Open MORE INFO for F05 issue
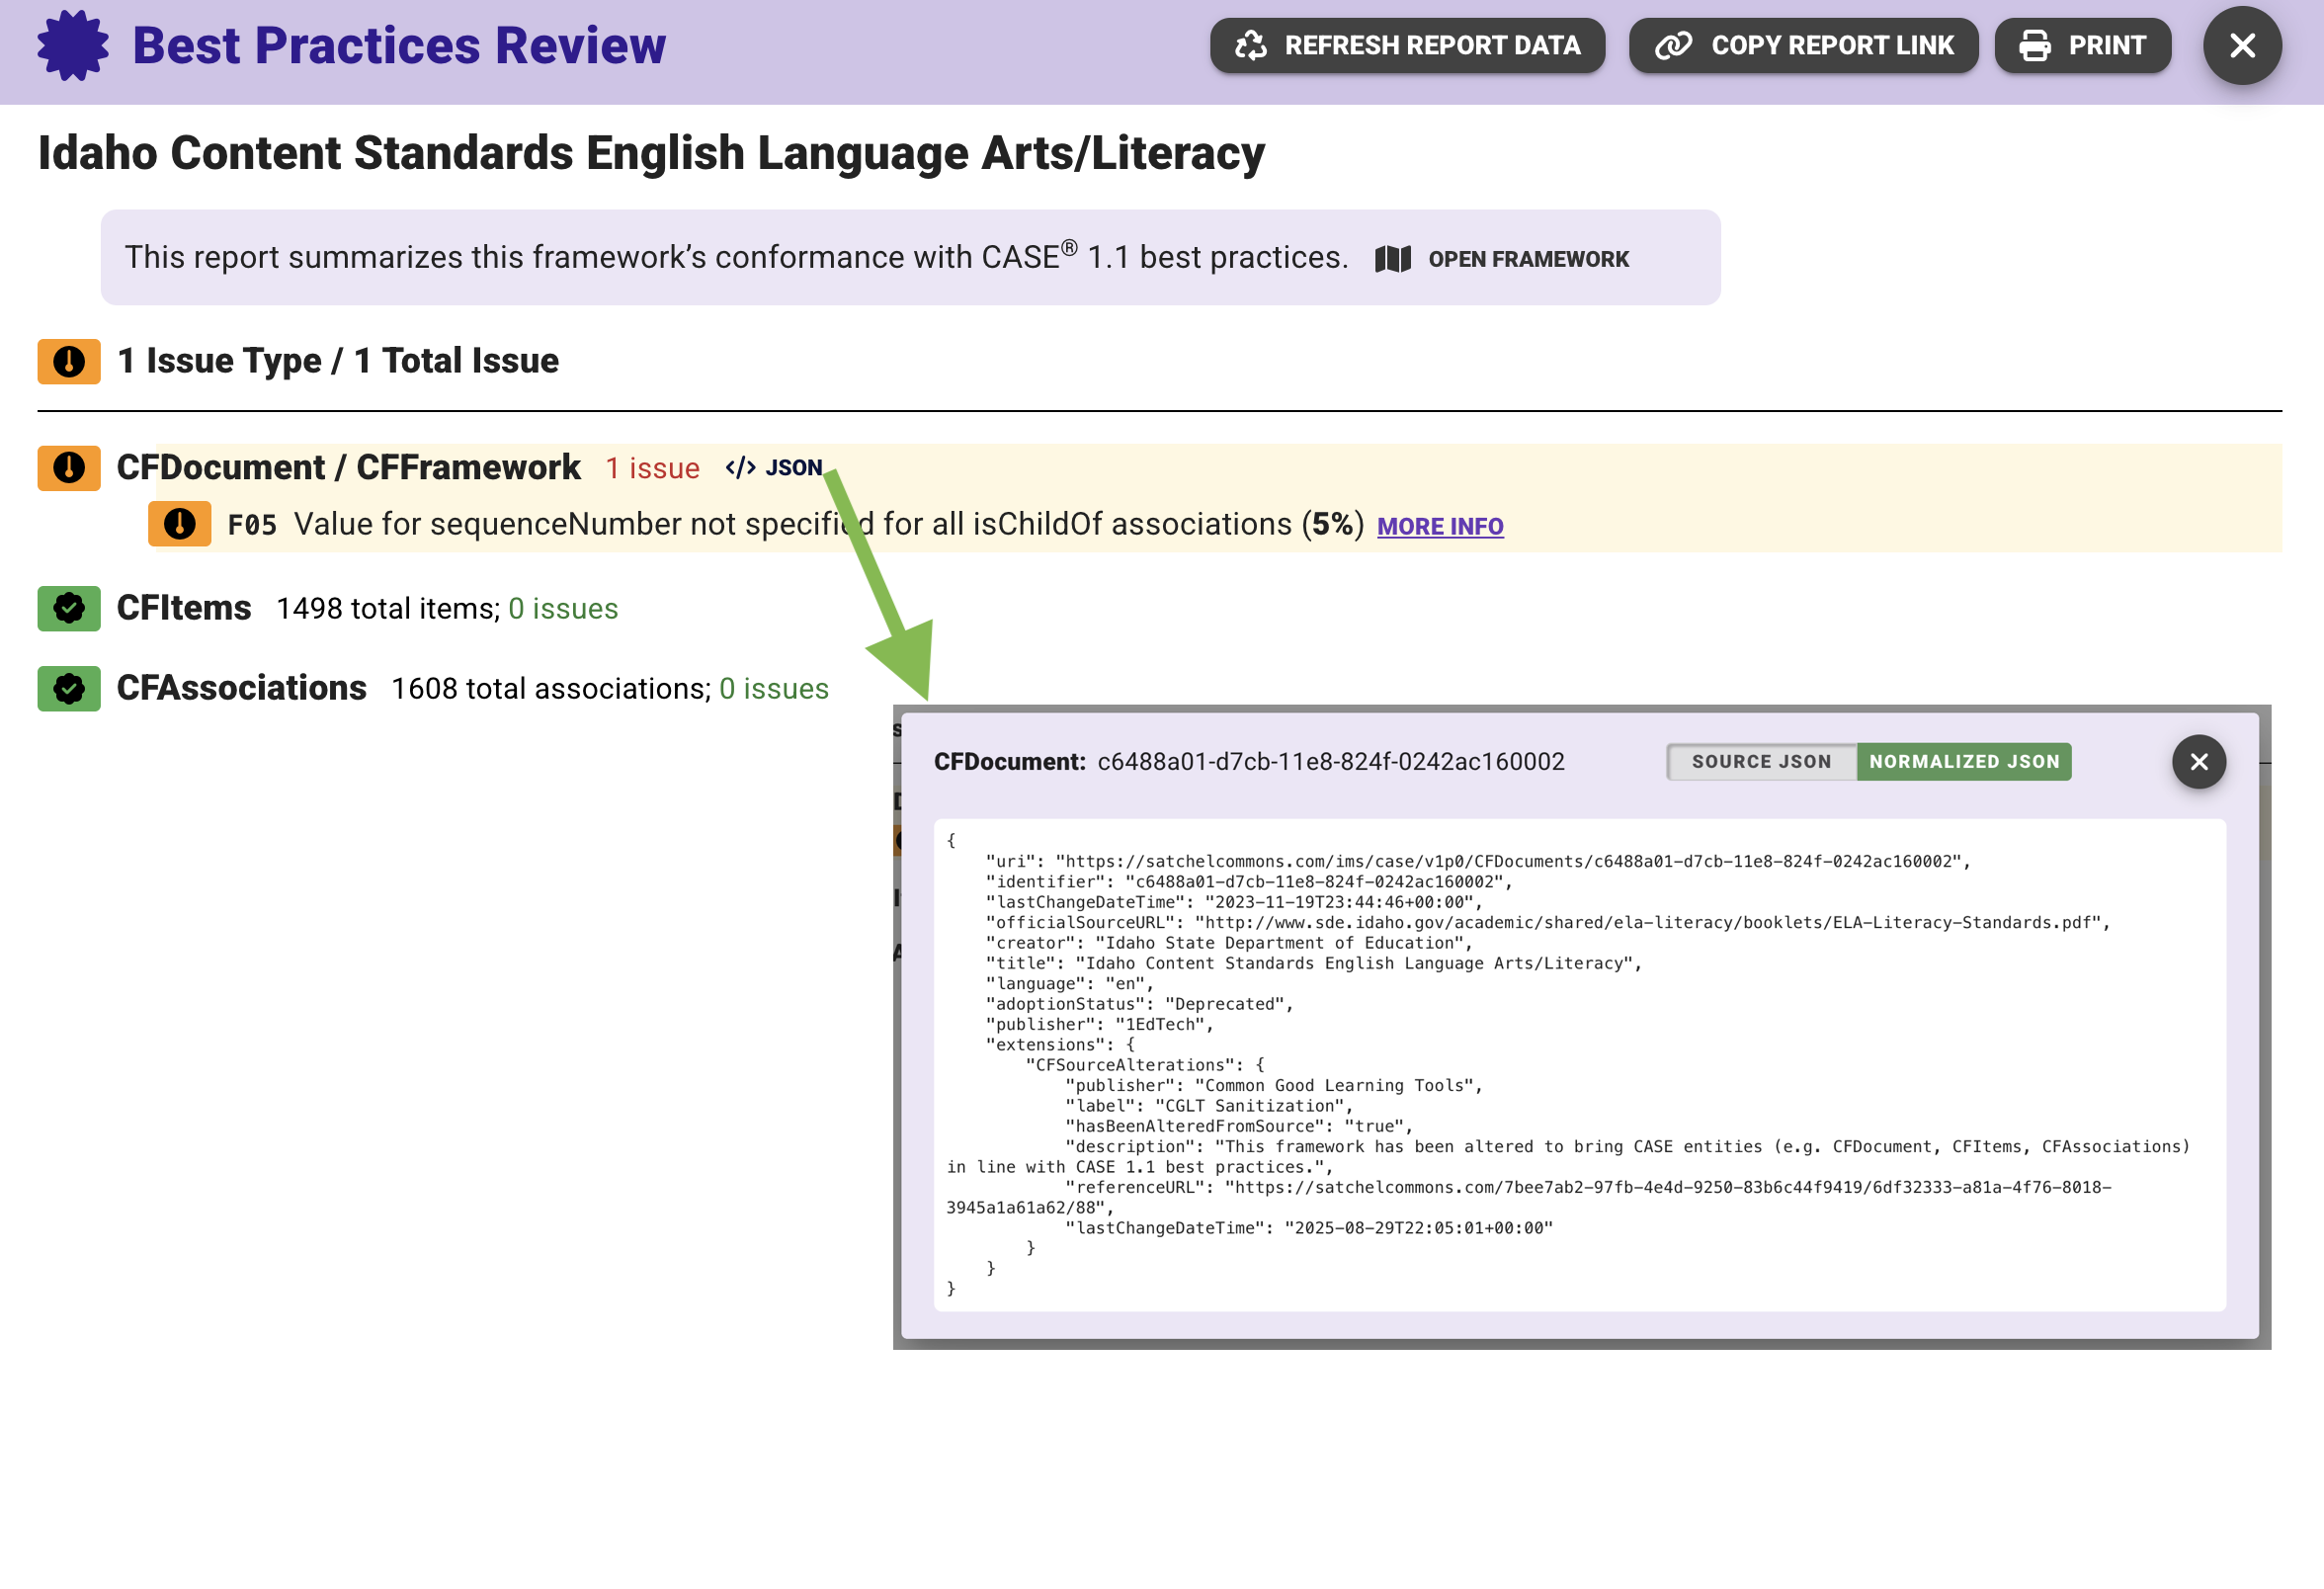The width and height of the screenshot is (2324, 1589). [1439, 526]
